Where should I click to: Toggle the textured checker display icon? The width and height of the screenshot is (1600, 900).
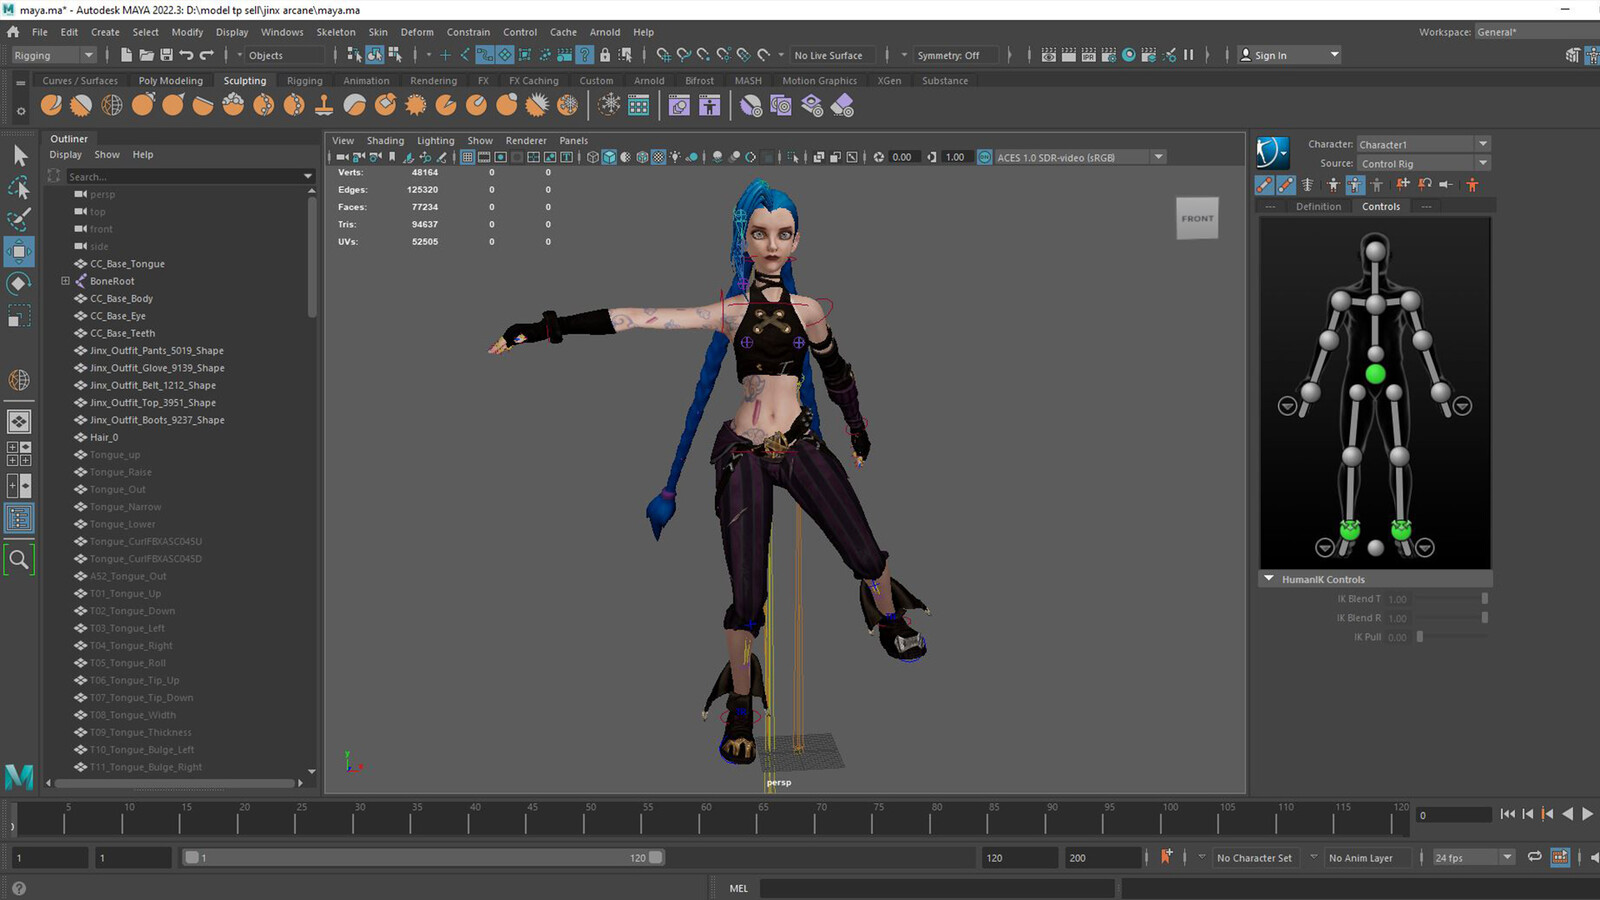[x=659, y=157]
